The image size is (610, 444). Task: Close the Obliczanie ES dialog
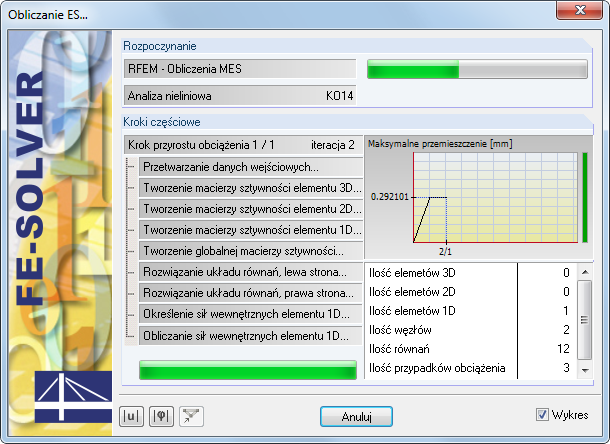point(579,10)
